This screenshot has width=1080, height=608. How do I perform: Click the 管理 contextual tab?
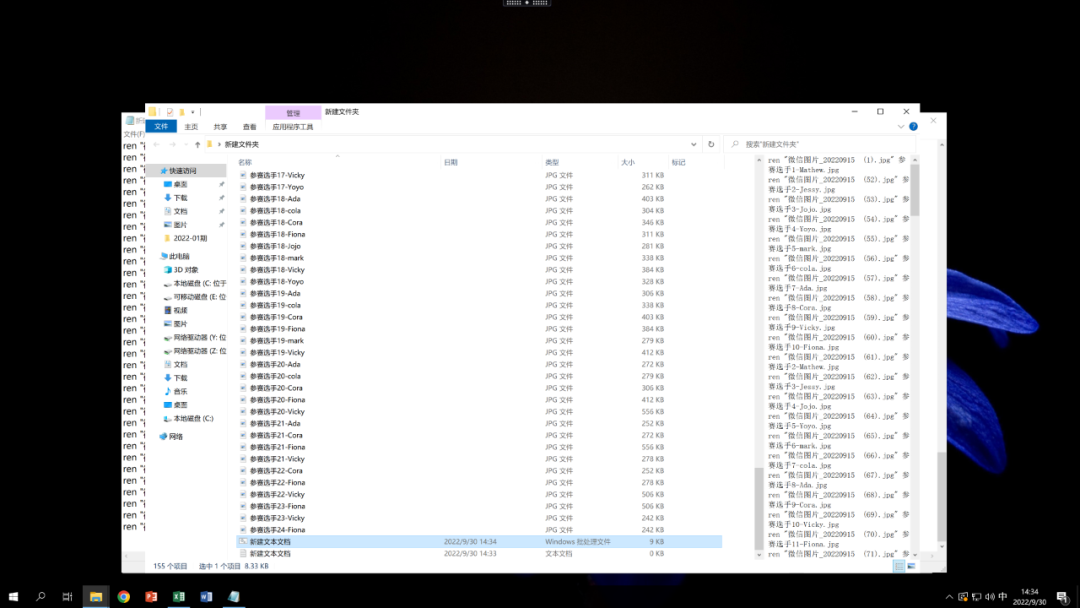(x=293, y=113)
